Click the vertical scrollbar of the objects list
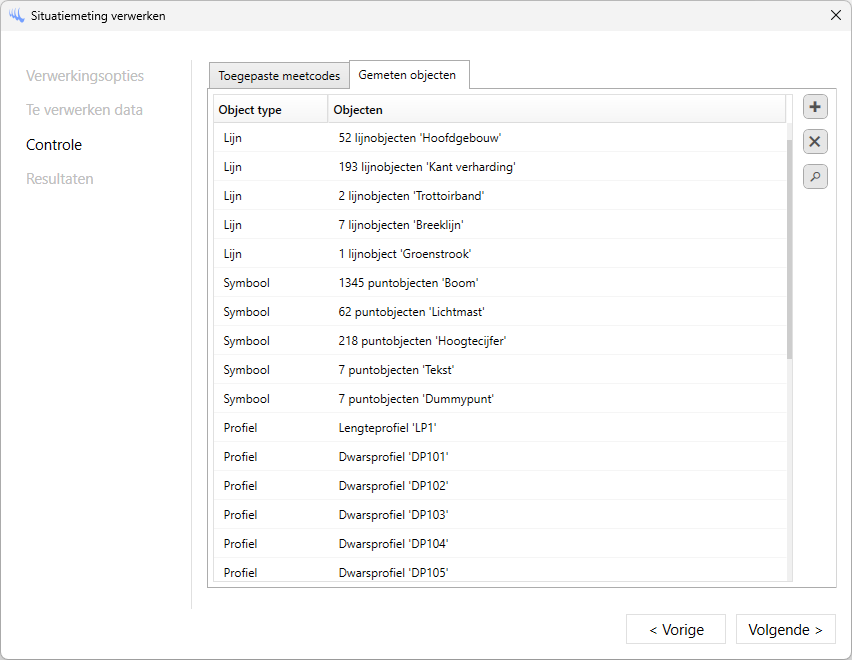This screenshot has width=852, height=660. point(789,250)
